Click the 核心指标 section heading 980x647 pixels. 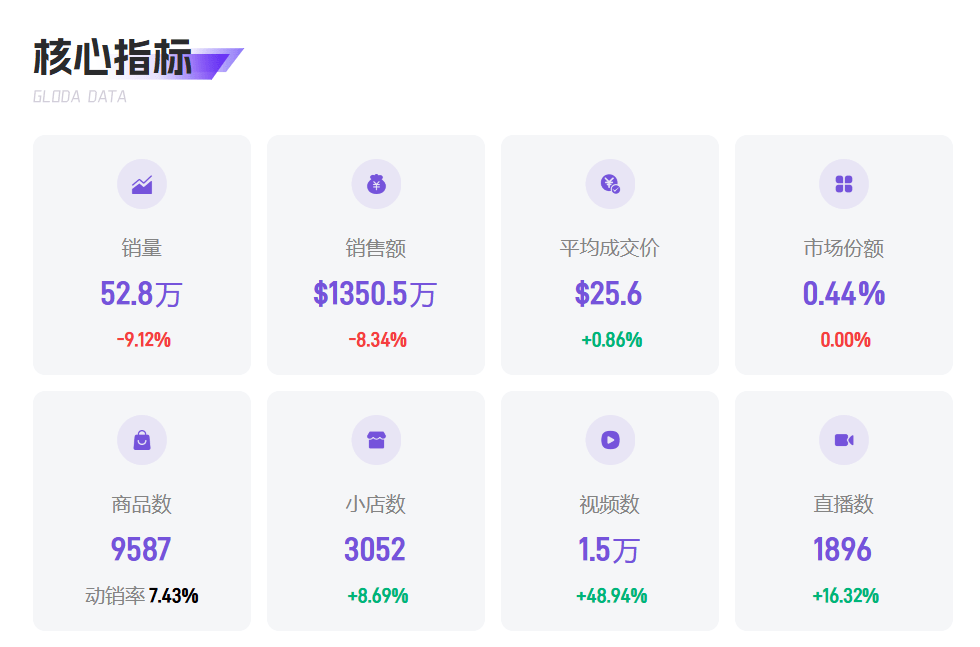pyautogui.click(x=113, y=59)
